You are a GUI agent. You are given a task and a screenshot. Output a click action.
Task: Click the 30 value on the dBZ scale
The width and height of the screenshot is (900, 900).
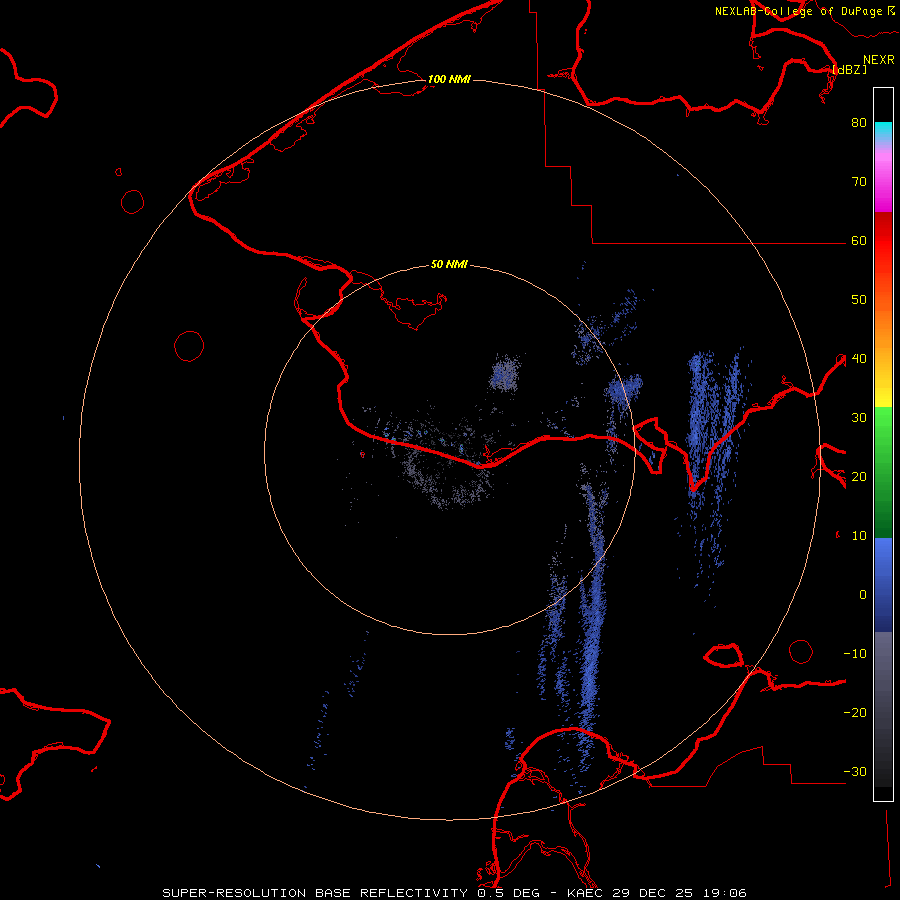point(859,418)
